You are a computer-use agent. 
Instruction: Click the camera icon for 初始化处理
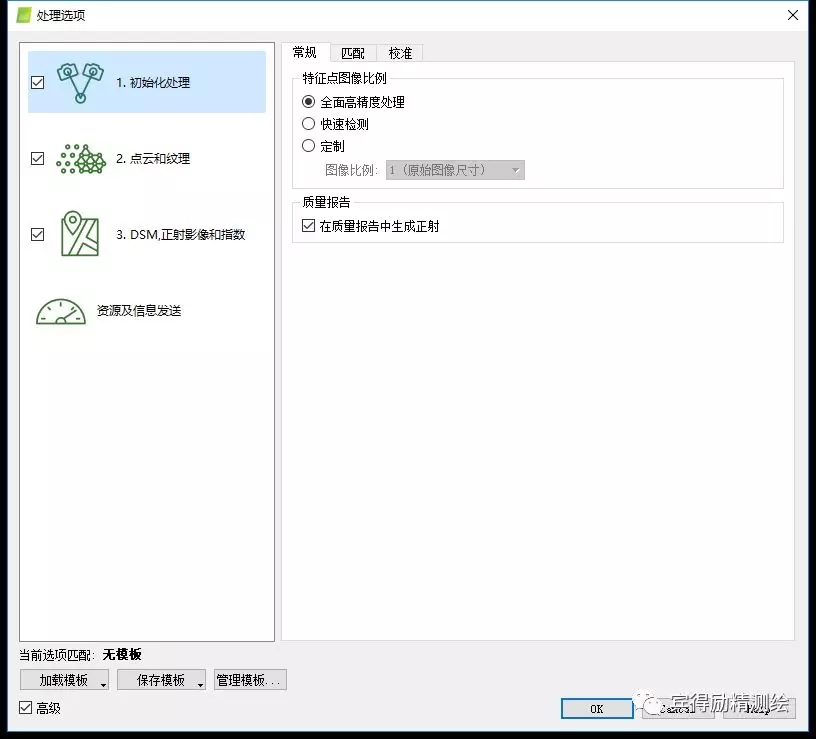coord(81,83)
